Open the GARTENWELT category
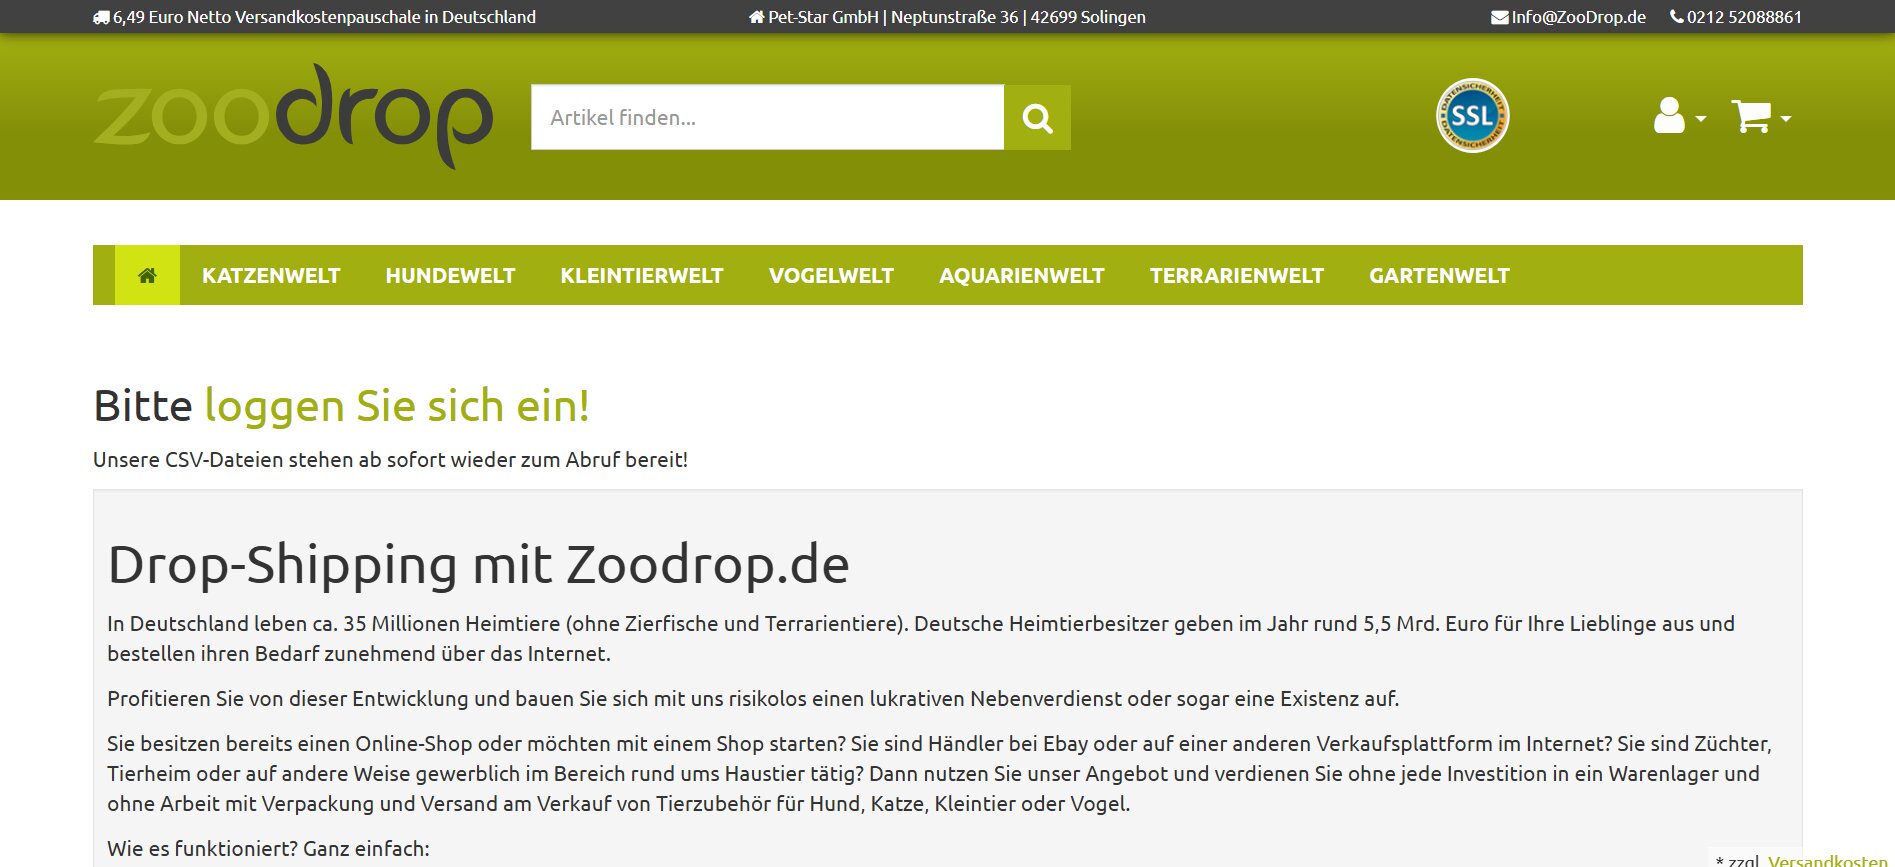Viewport: 1895px width, 867px height. click(x=1439, y=276)
